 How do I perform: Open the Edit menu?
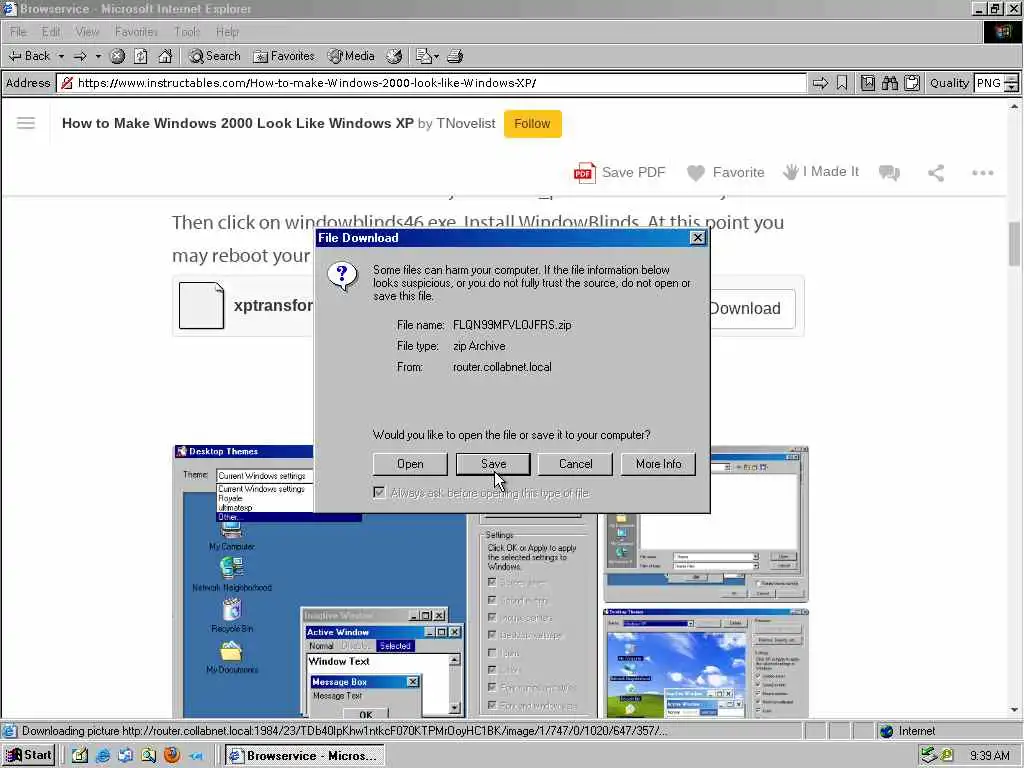(x=51, y=31)
